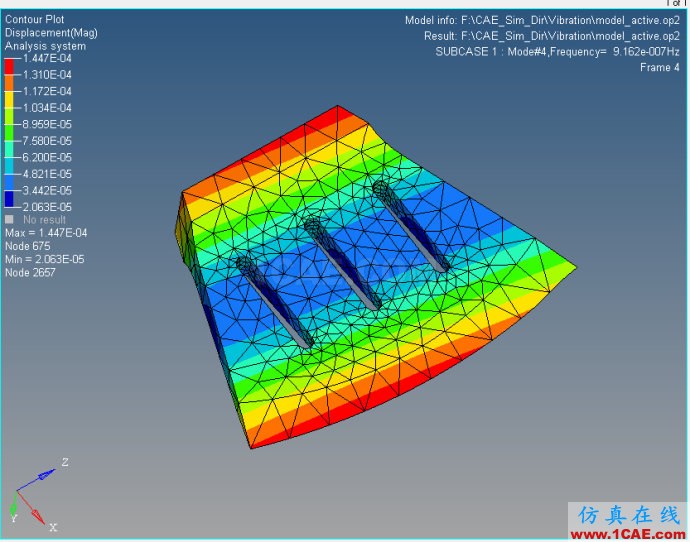Click the gray No result legend swatch

(x=9, y=220)
